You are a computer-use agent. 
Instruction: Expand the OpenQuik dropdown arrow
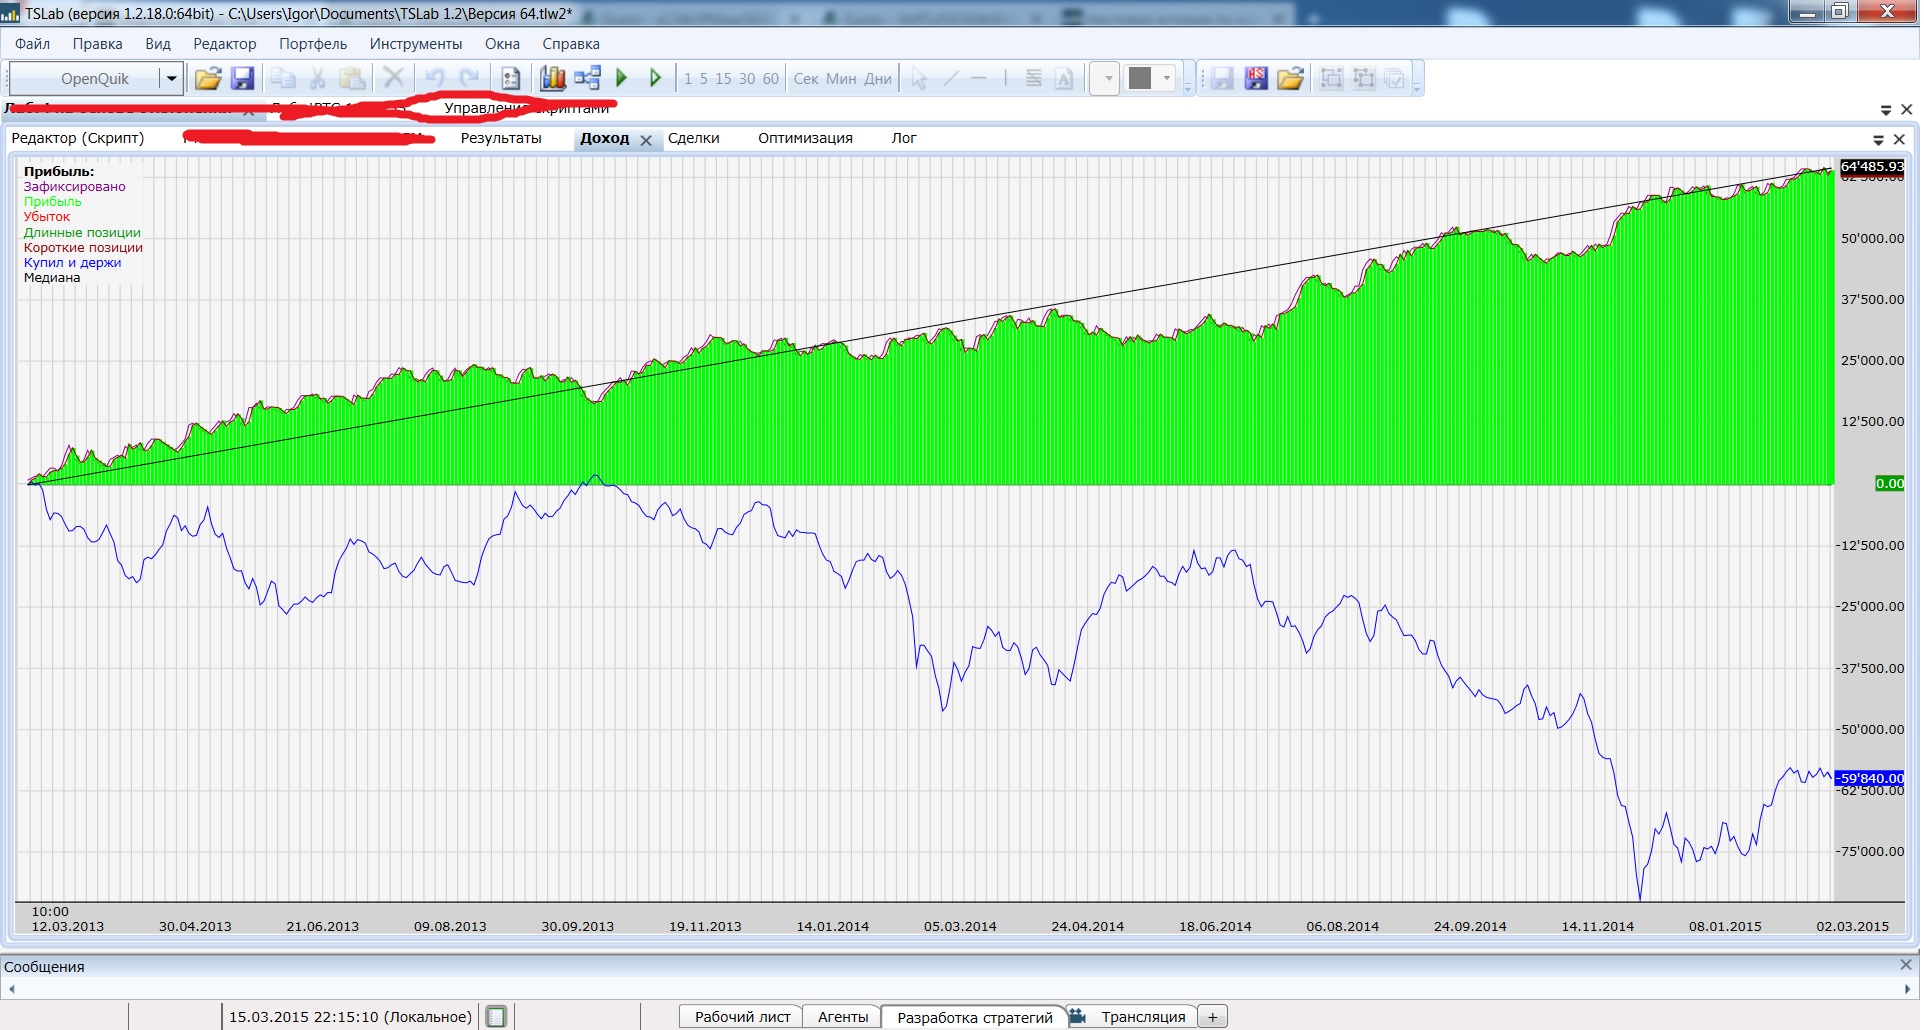171,79
